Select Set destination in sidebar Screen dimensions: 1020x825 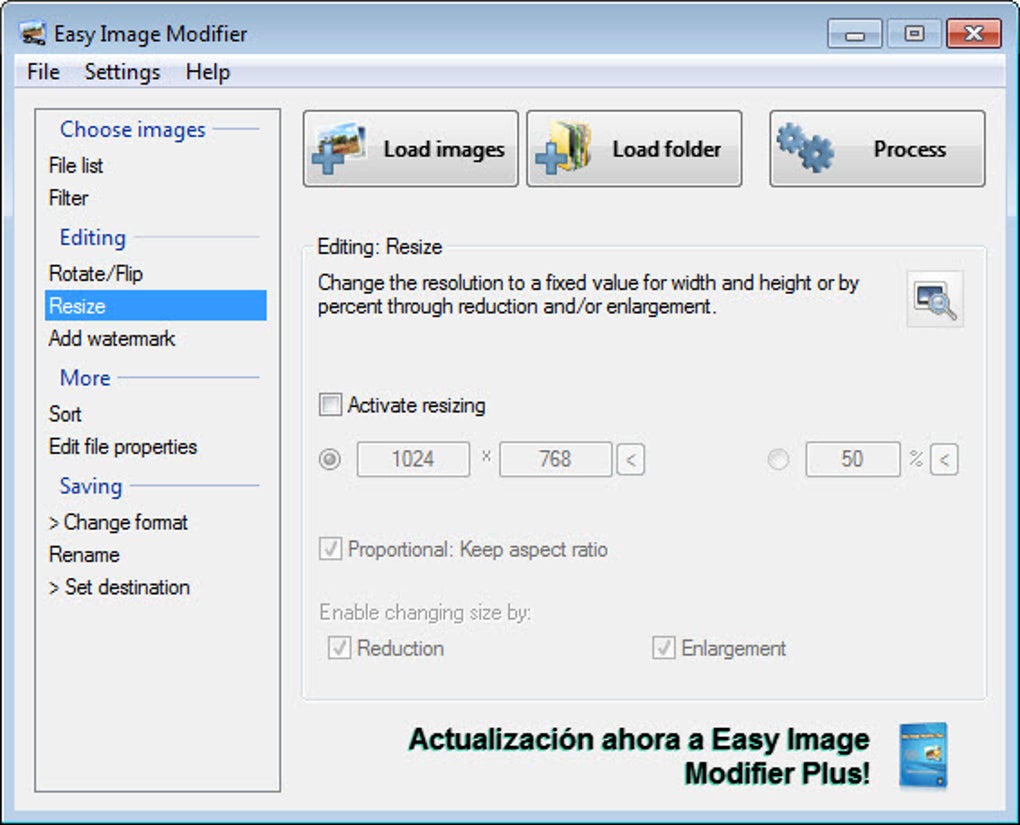pos(155,587)
